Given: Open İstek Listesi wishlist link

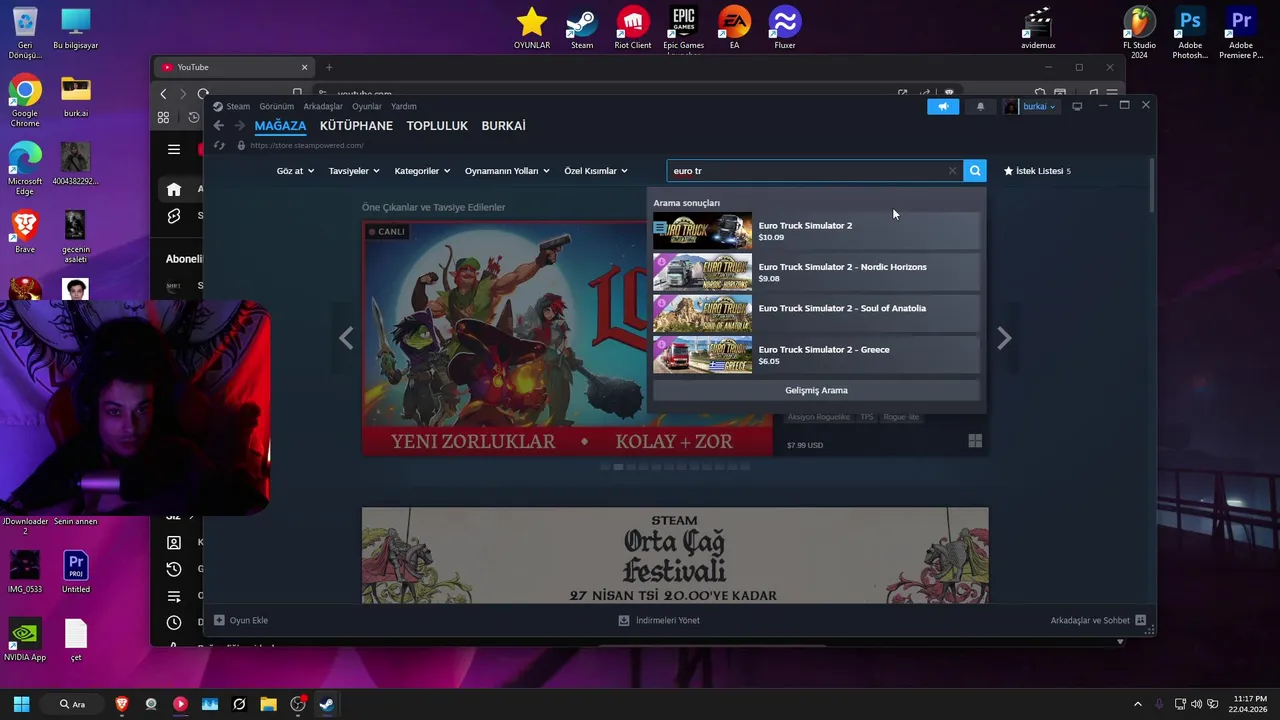Looking at the screenshot, I should click(x=1037, y=171).
